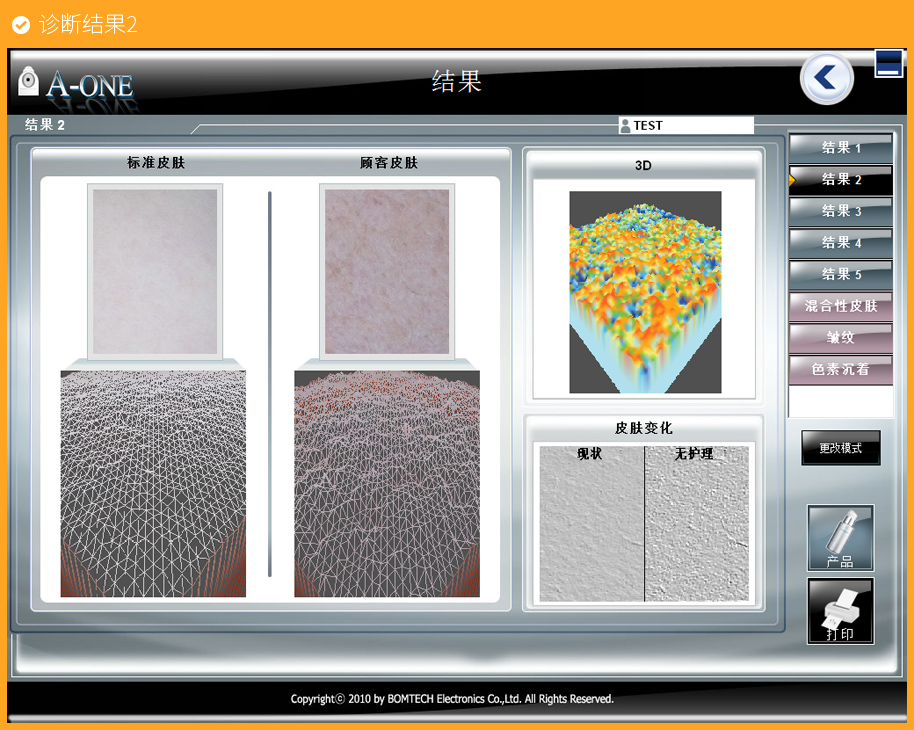Click the 顾客皮肤 skin photo
914x730 pixels.
(x=387, y=271)
